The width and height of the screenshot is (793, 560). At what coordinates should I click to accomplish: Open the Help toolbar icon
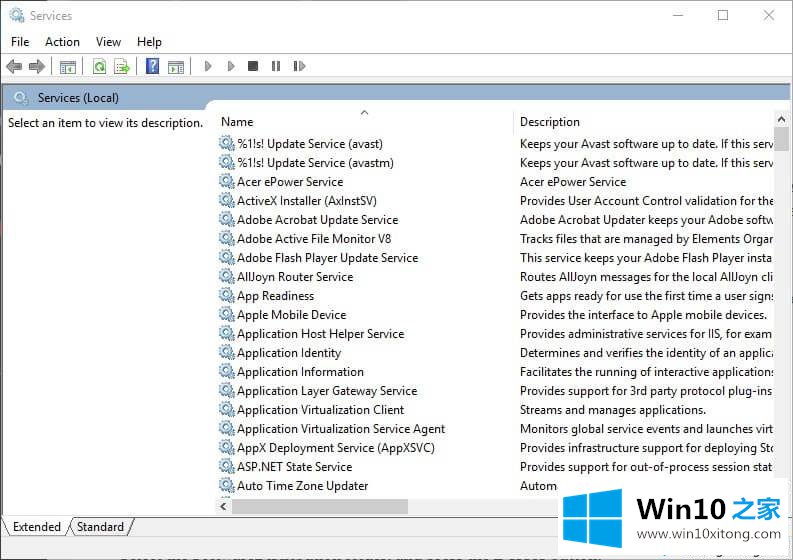tap(152, 66)
